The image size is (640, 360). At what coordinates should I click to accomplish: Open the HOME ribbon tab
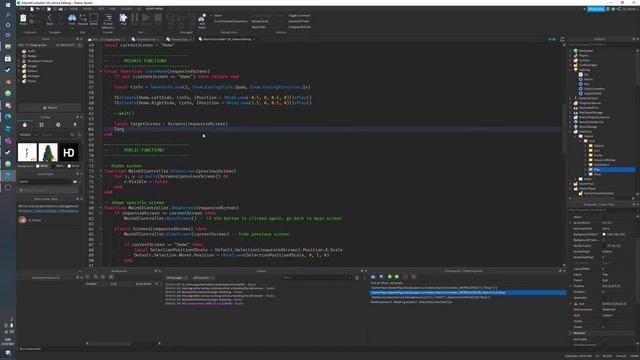[x=74, y=9]
